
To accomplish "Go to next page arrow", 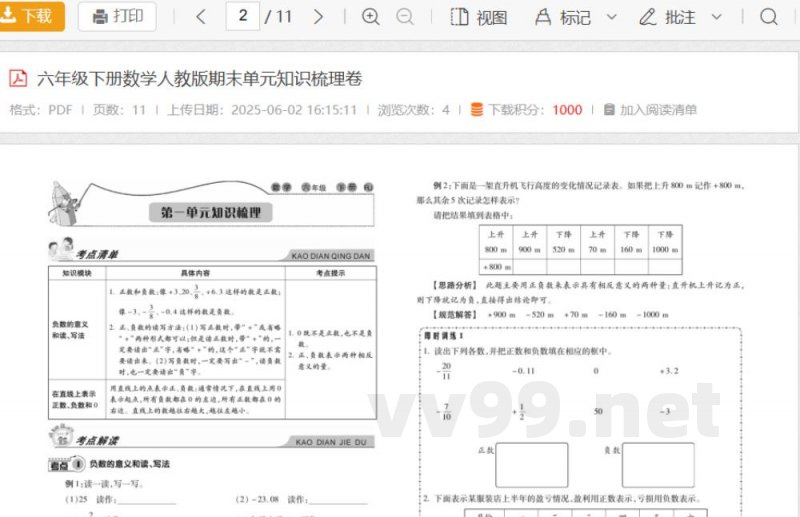I will coord(318,17).
